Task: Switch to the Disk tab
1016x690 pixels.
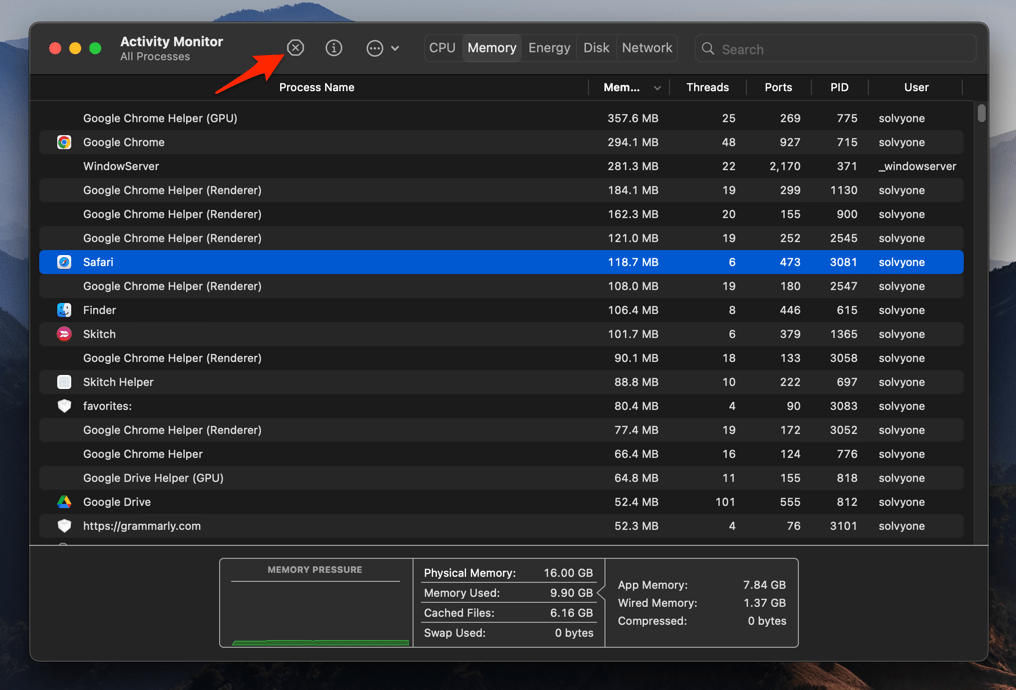Action: tap(596, 47)
